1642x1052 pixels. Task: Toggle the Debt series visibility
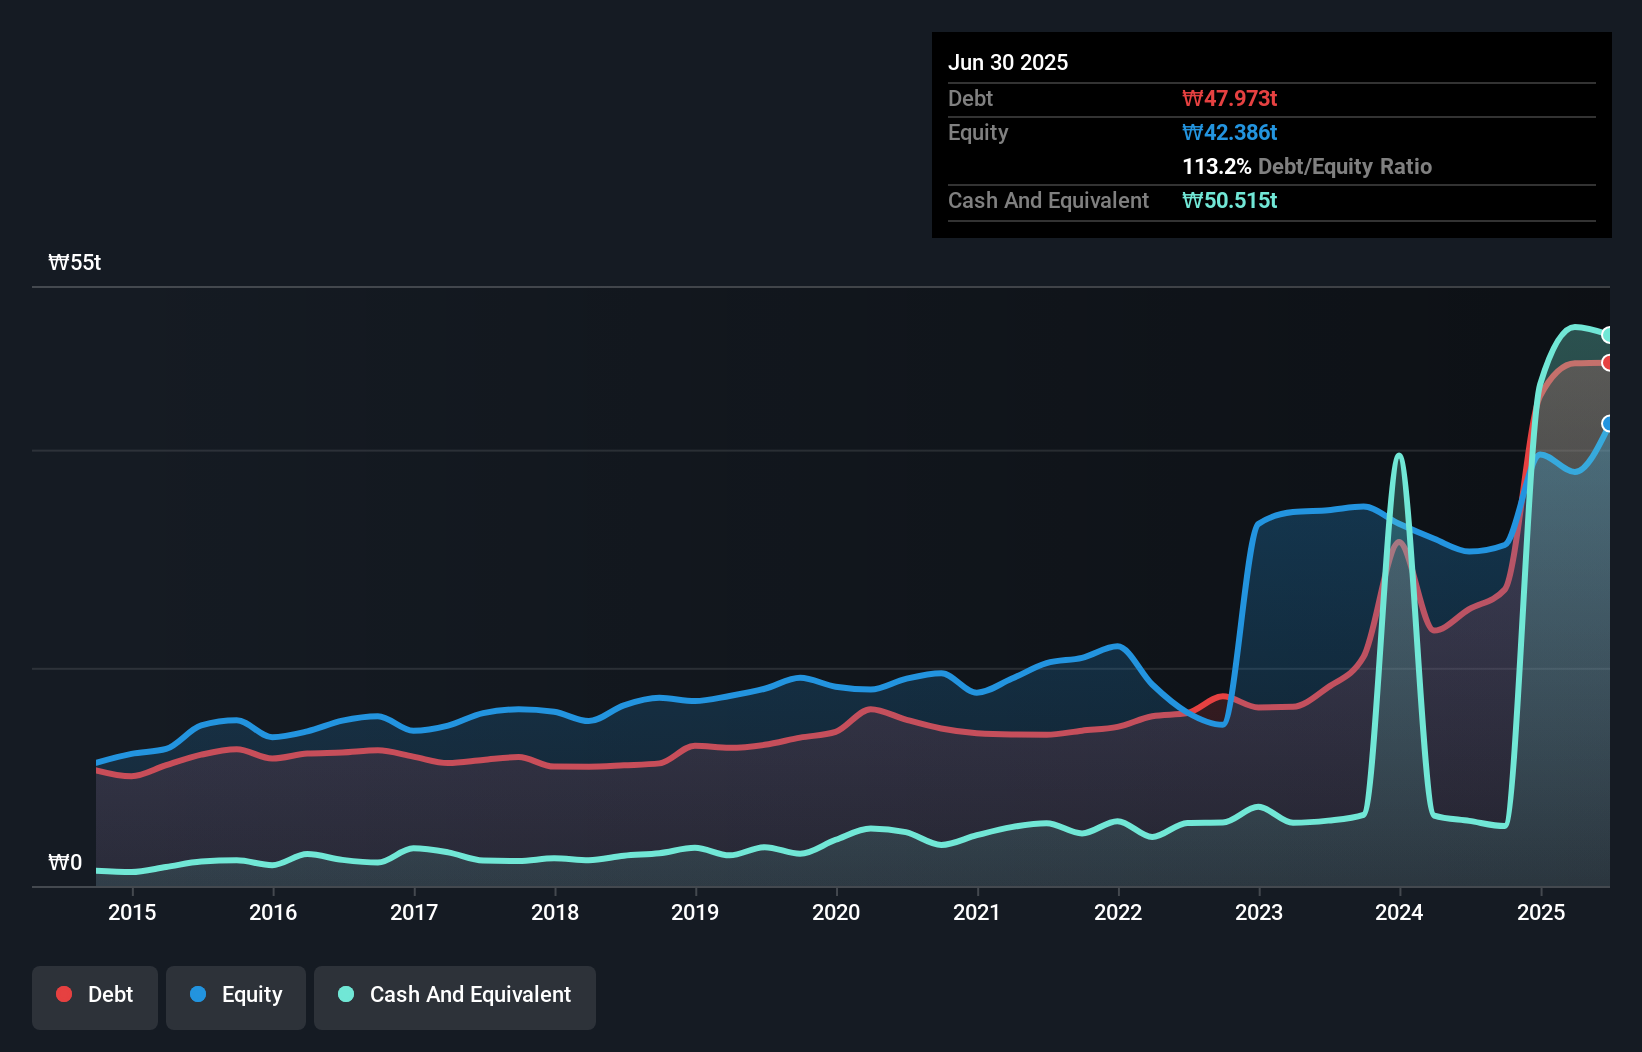tap(94, 995)
